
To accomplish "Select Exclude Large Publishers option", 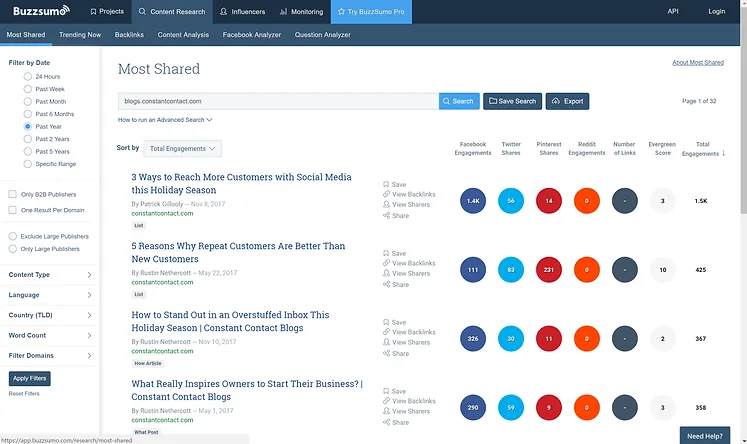I will (x=12, y=236).
